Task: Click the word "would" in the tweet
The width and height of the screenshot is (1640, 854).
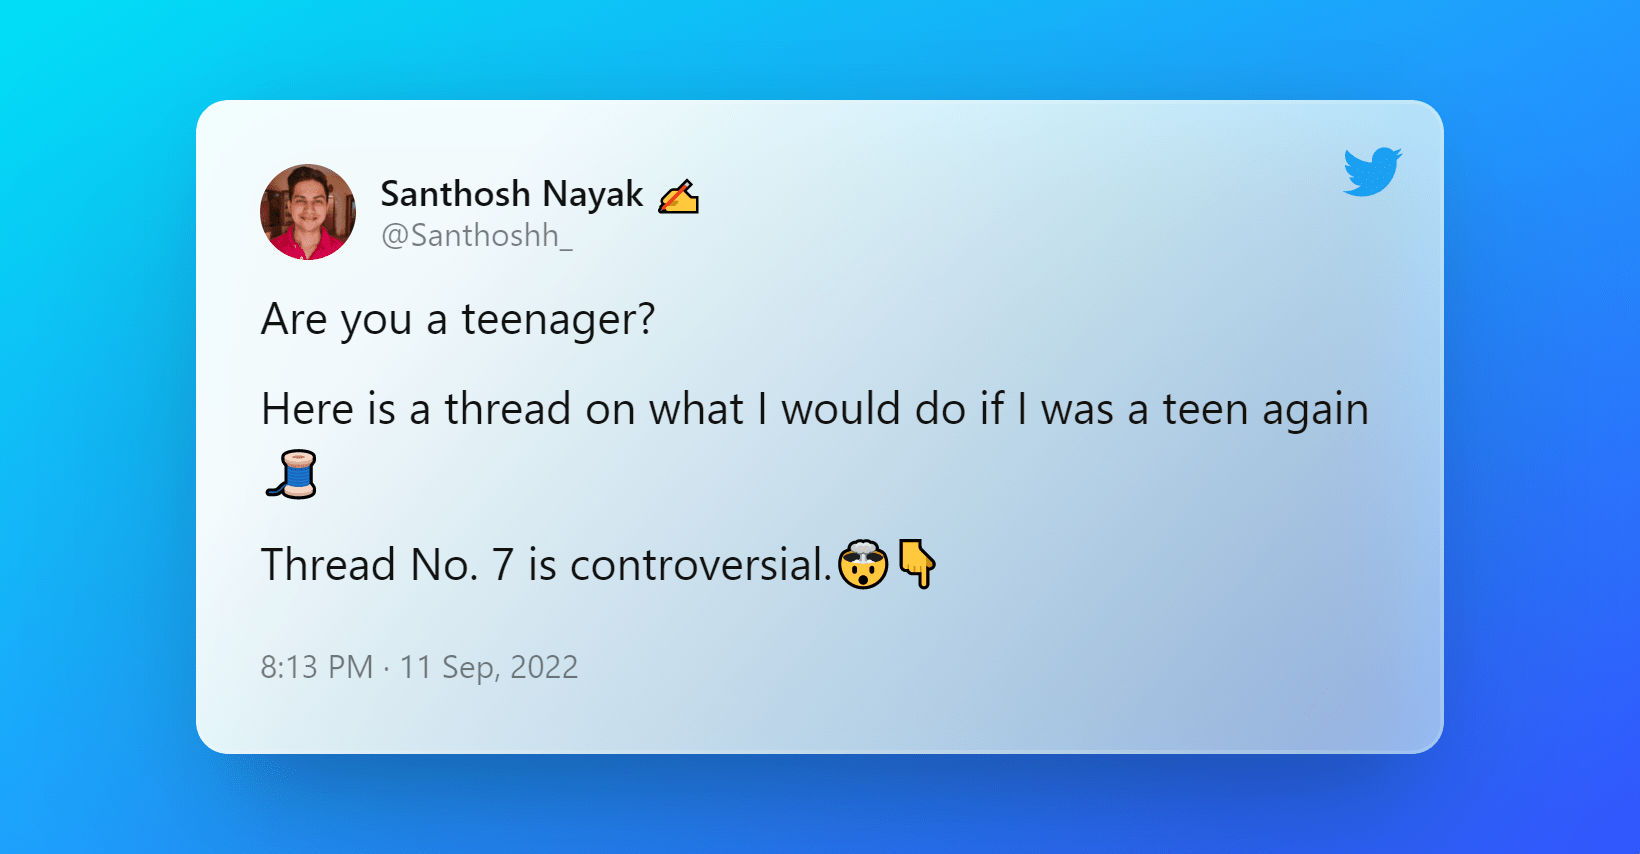Action: pyautogui.click(x=841, y=410)
